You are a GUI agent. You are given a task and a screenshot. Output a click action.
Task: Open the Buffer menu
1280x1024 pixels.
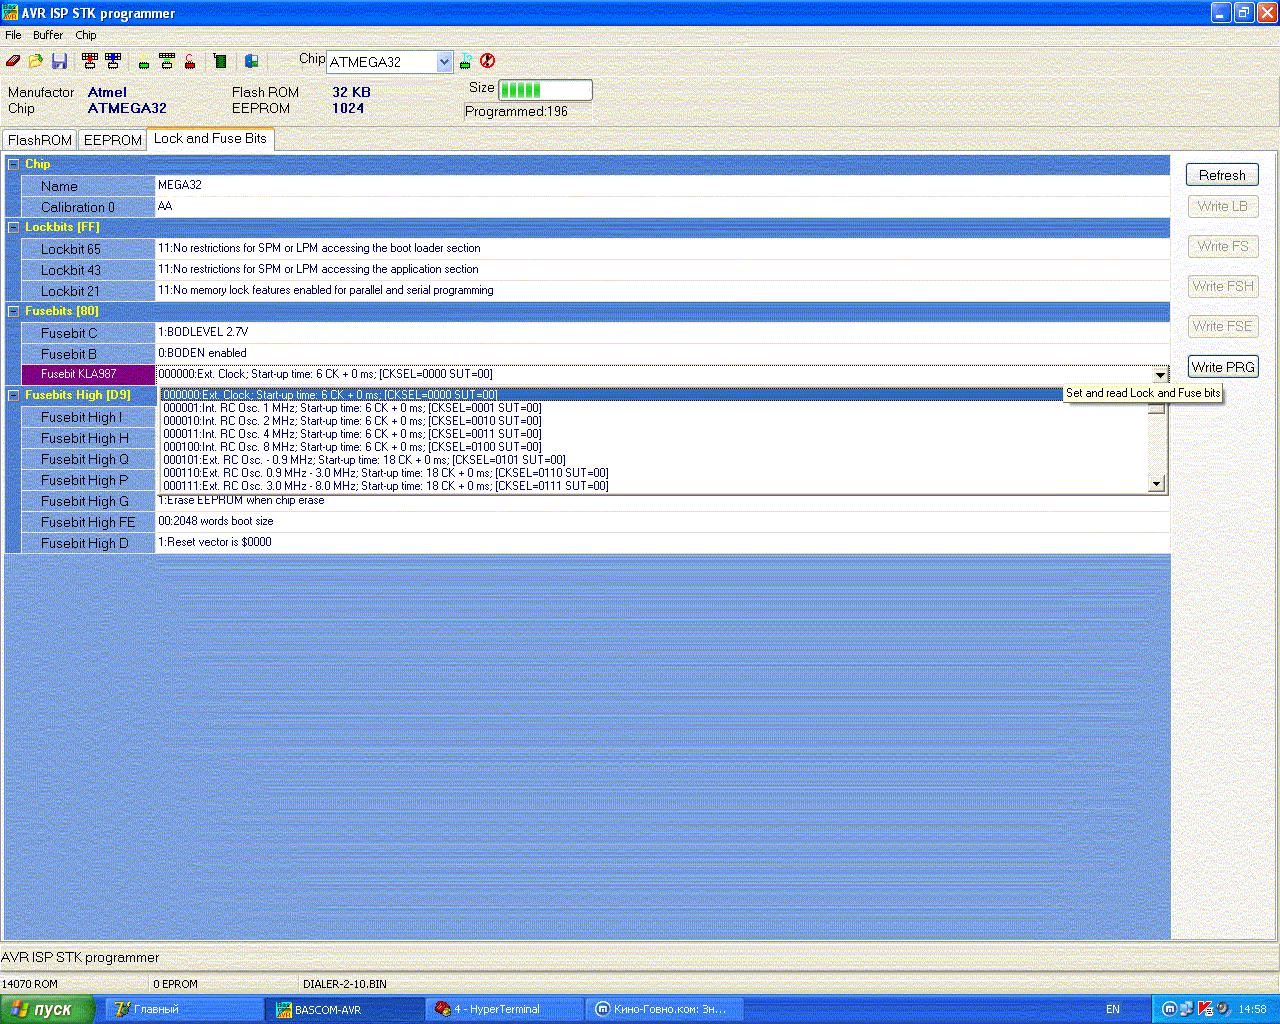[48, 35]
